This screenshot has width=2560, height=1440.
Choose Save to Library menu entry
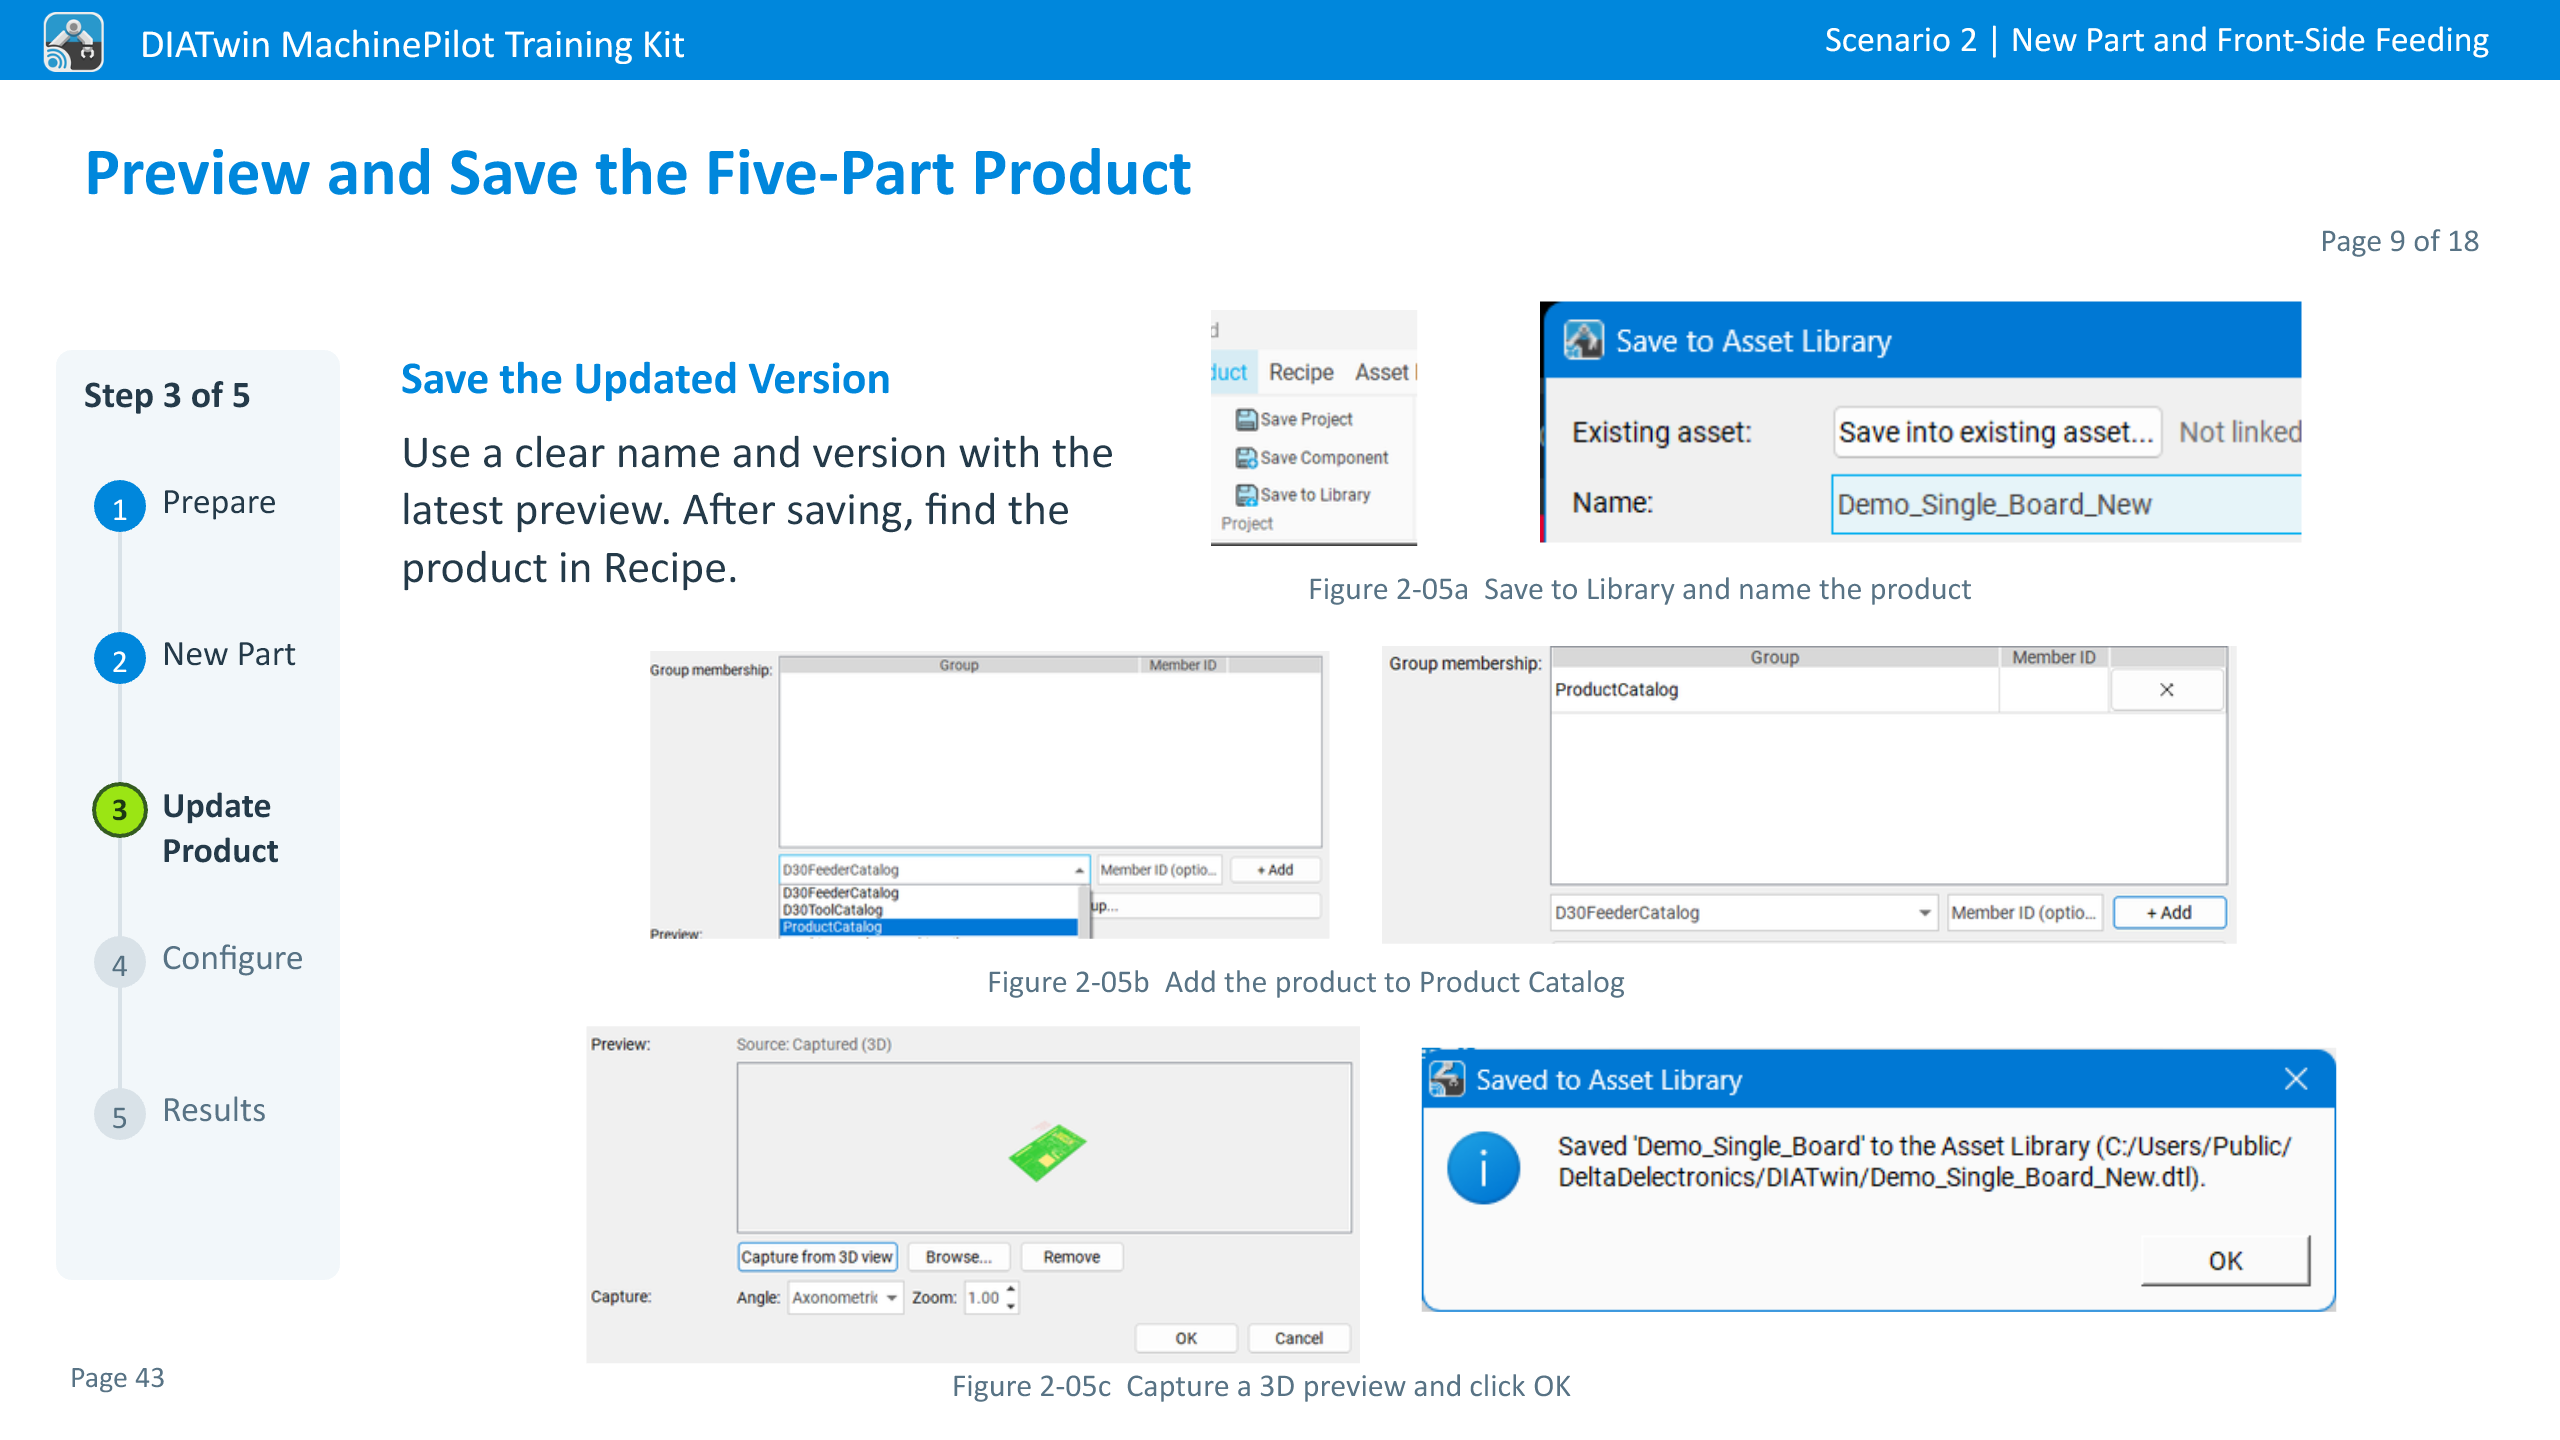click(x=1303, y=495)
